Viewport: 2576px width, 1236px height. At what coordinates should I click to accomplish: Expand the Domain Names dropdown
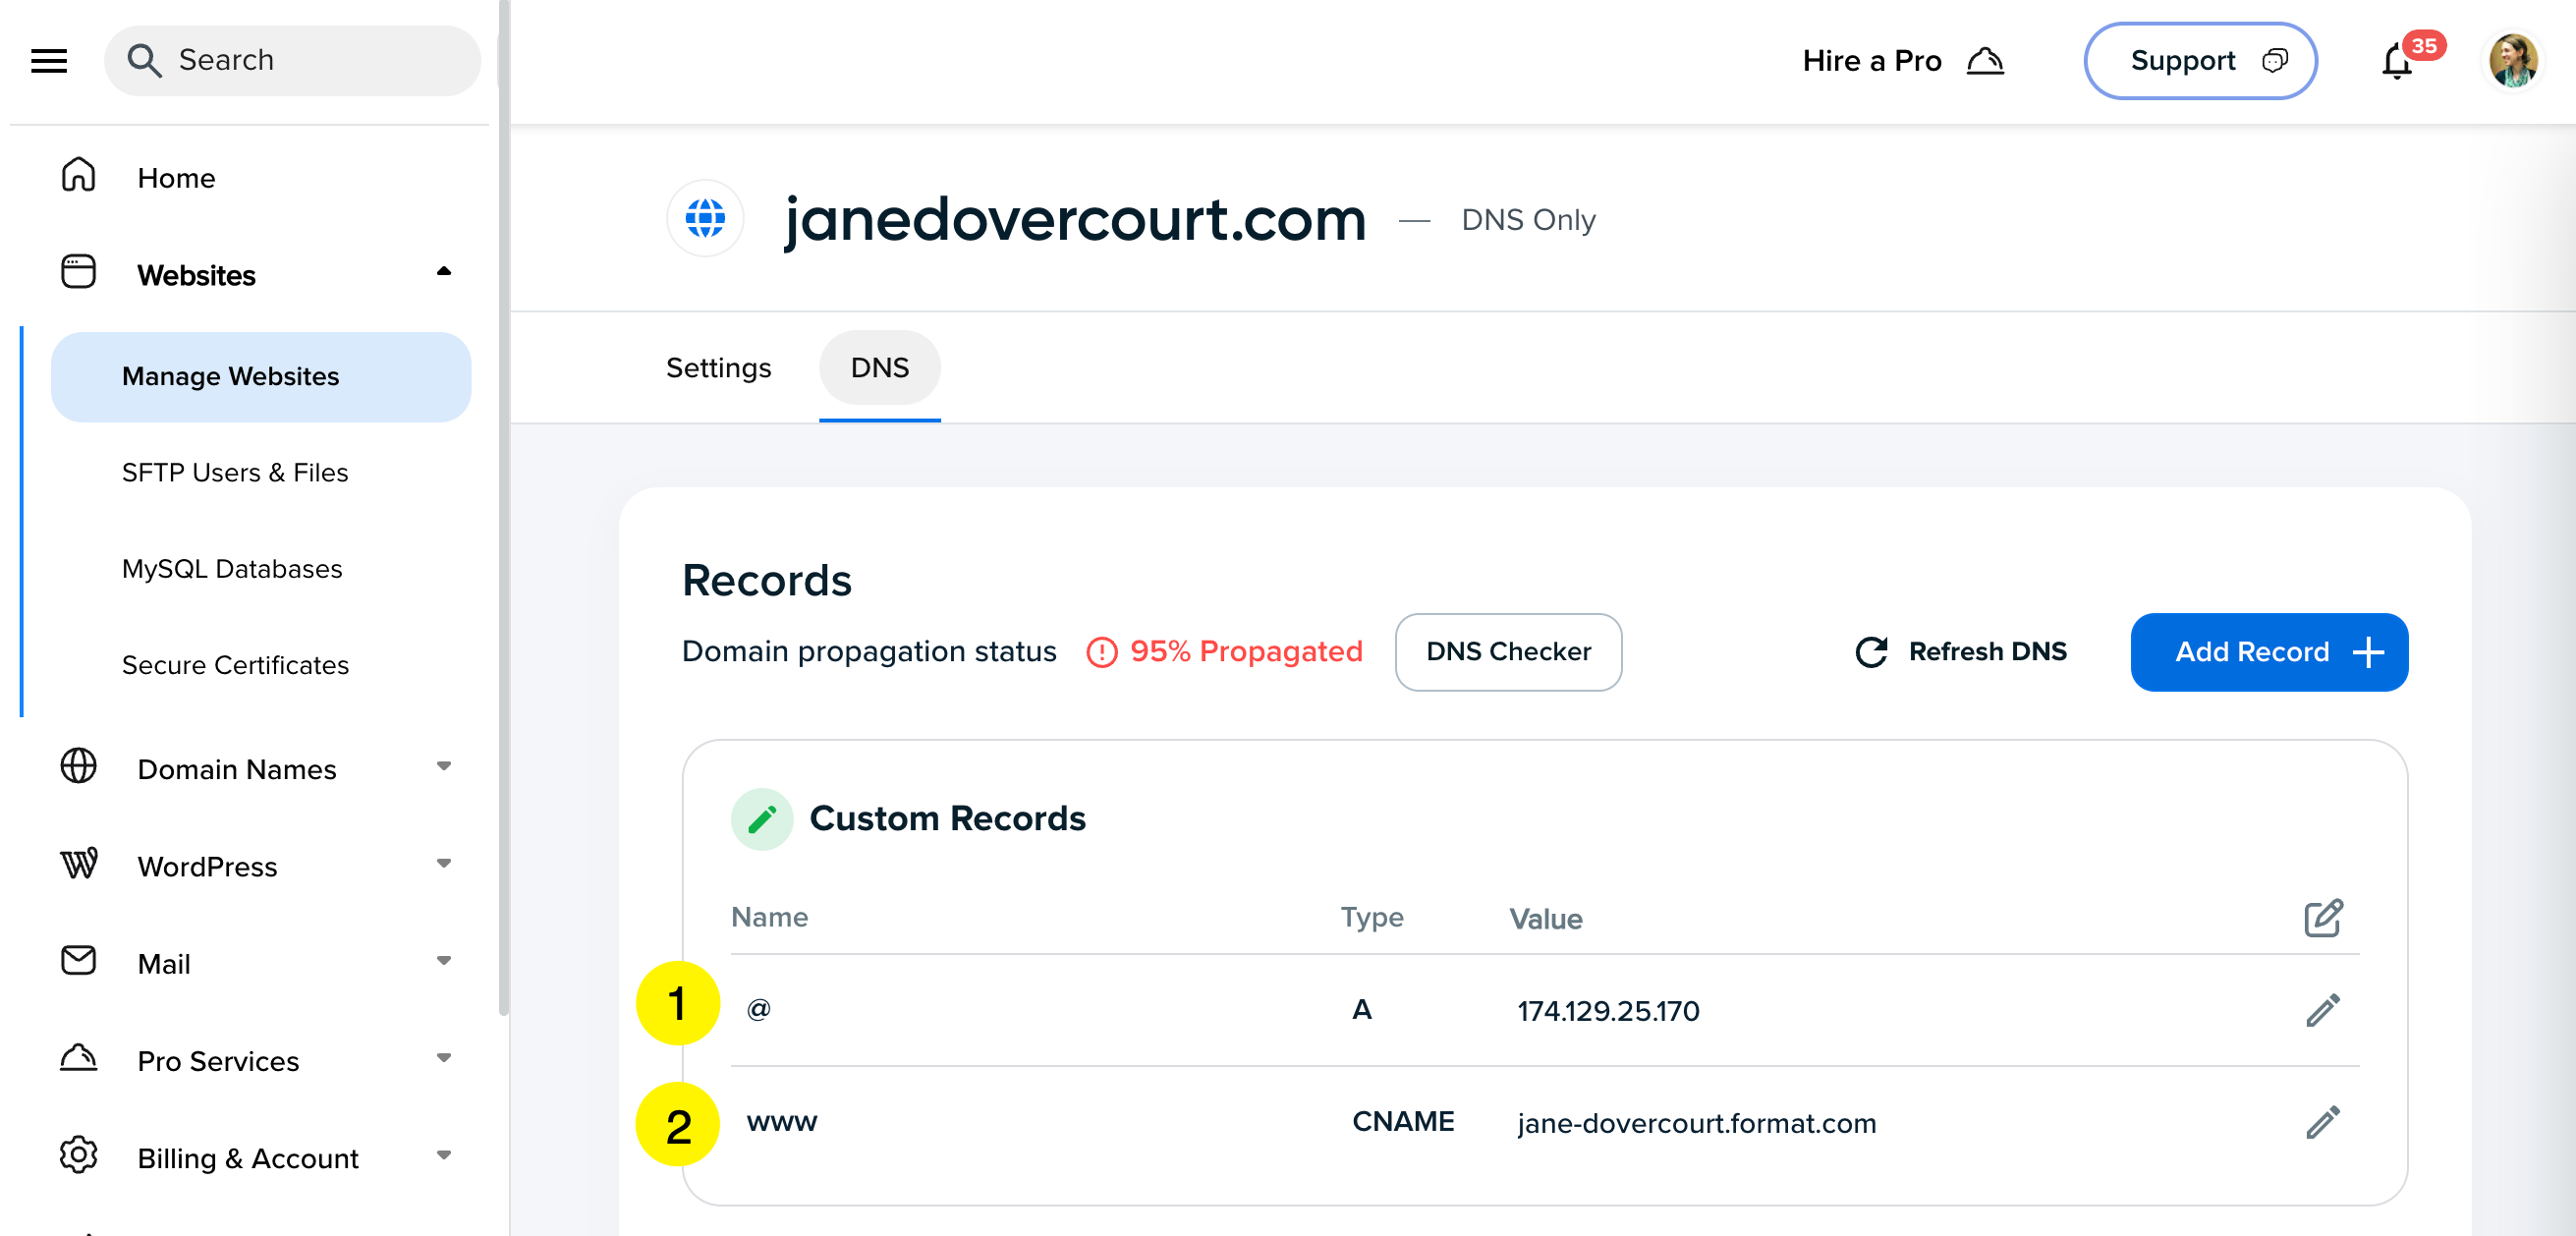point(443,767)
